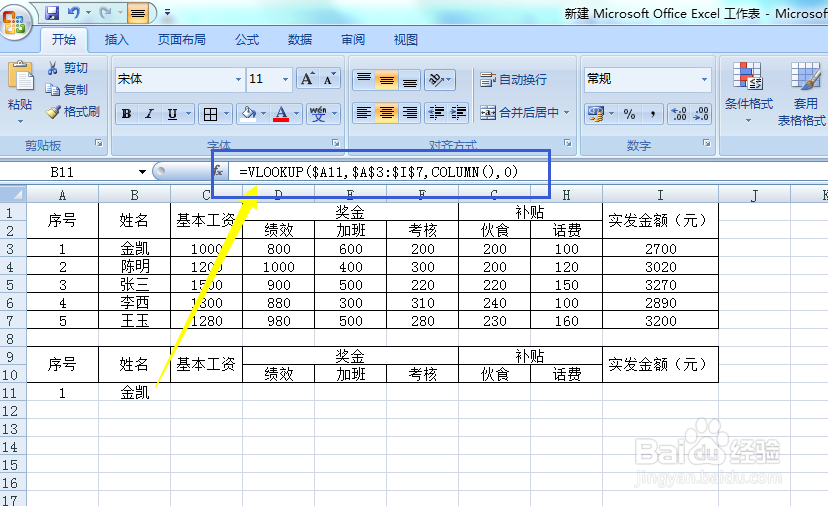Align text to top of cell
This screenshot has width=828, height=506.
click(364, 79)
